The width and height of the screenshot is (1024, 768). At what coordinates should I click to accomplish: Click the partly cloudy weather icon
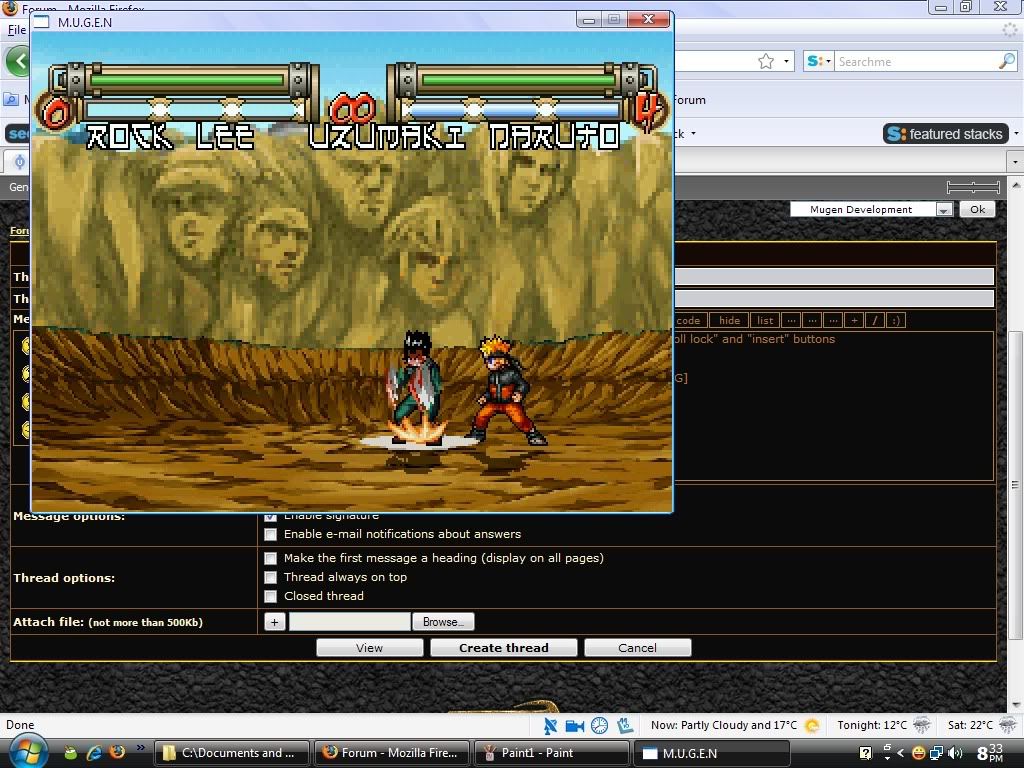coord(812,726)
